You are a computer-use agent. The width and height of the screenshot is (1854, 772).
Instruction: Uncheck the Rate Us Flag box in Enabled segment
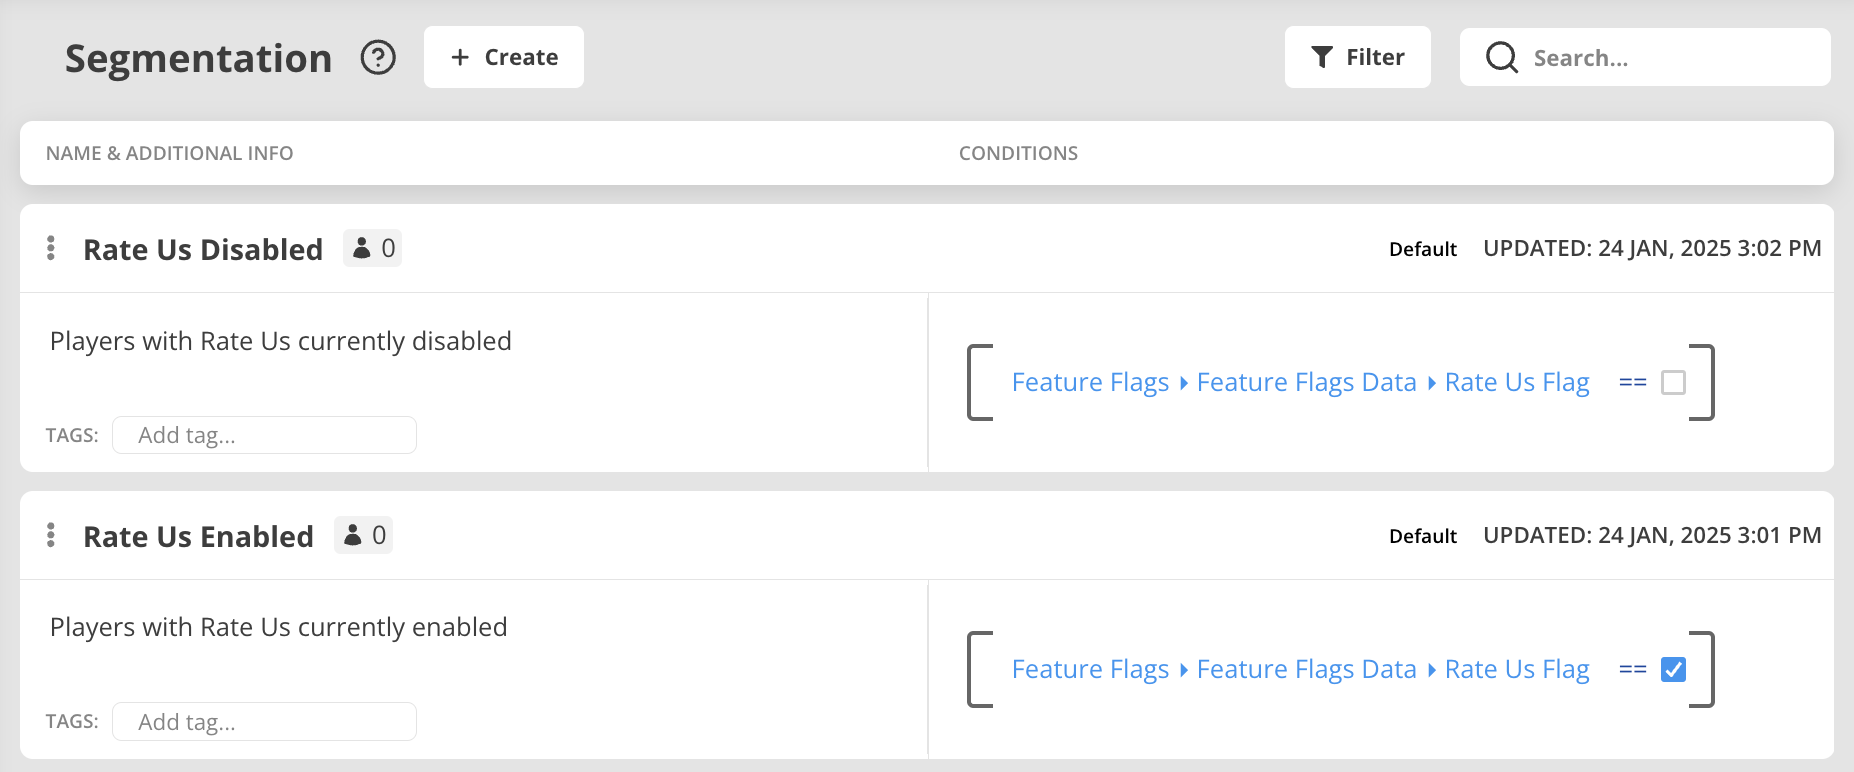coord(1673,669)
